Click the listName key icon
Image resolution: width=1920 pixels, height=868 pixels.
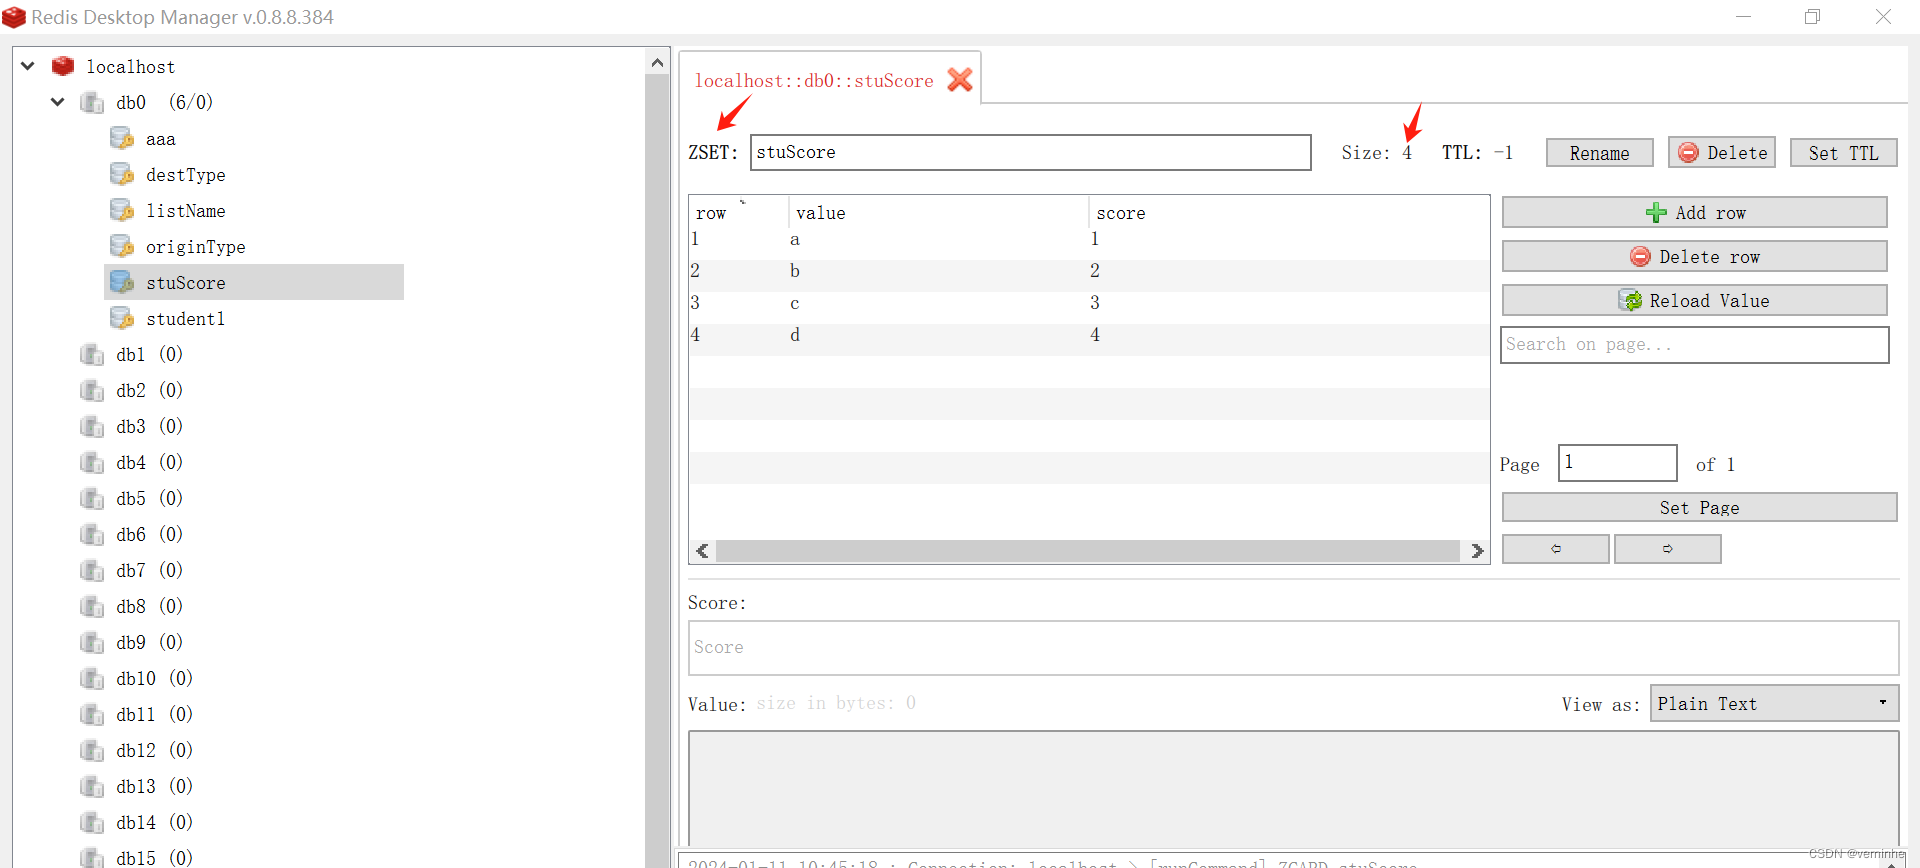(x=122, y=210)
